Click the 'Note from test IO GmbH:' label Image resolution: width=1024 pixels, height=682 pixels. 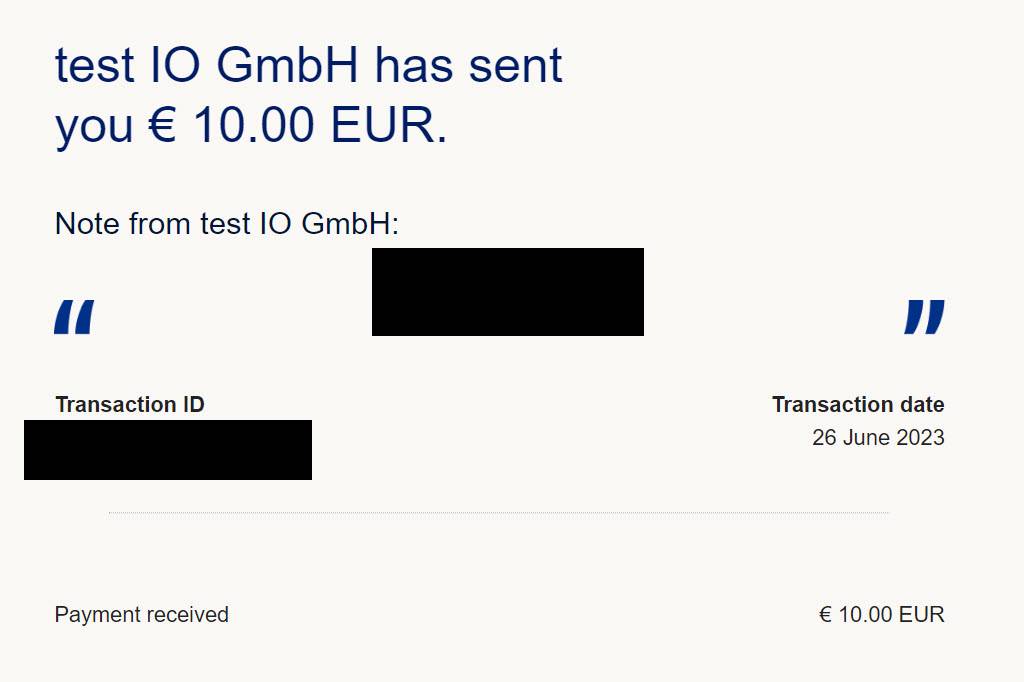point(227,223)
